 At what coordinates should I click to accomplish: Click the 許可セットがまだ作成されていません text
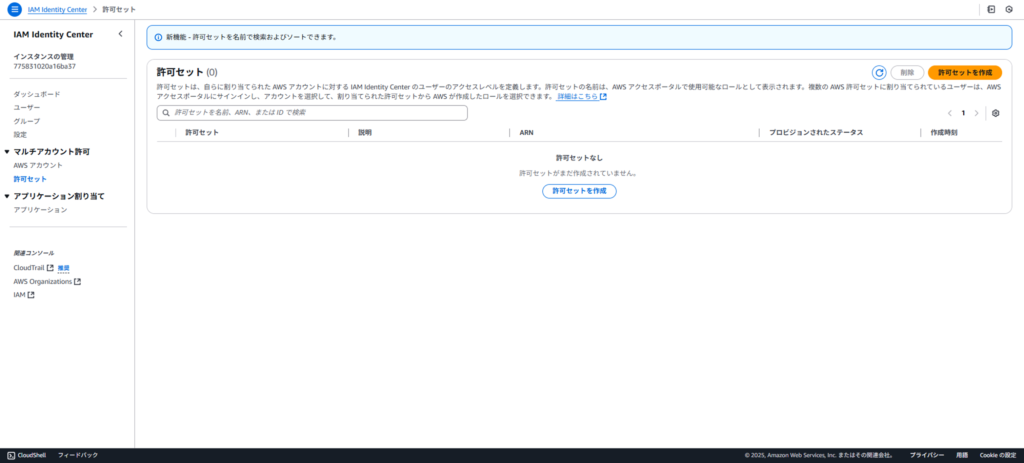click(579, 174)
